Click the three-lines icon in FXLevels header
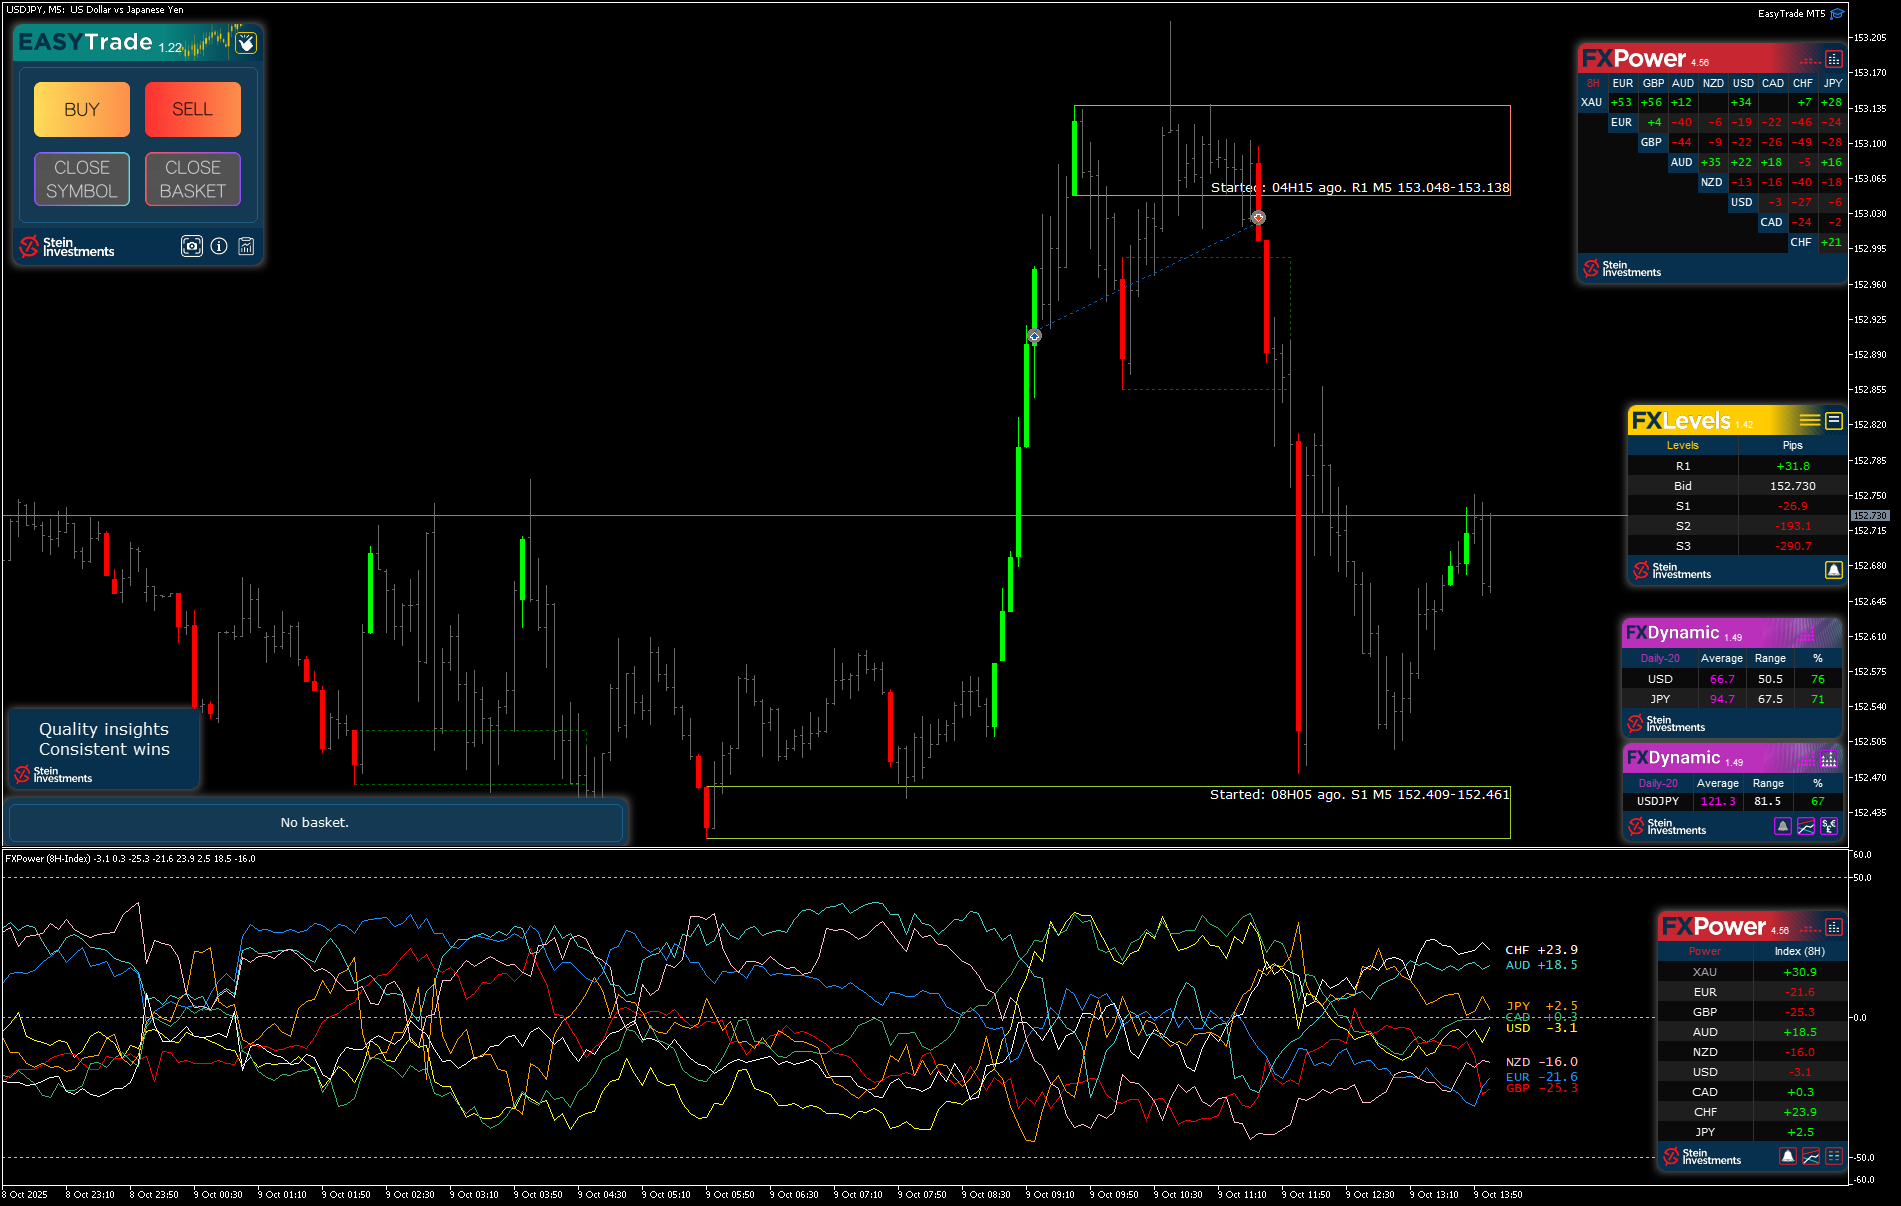This screenshot has width=1901, height=1206. point(1810,421)
